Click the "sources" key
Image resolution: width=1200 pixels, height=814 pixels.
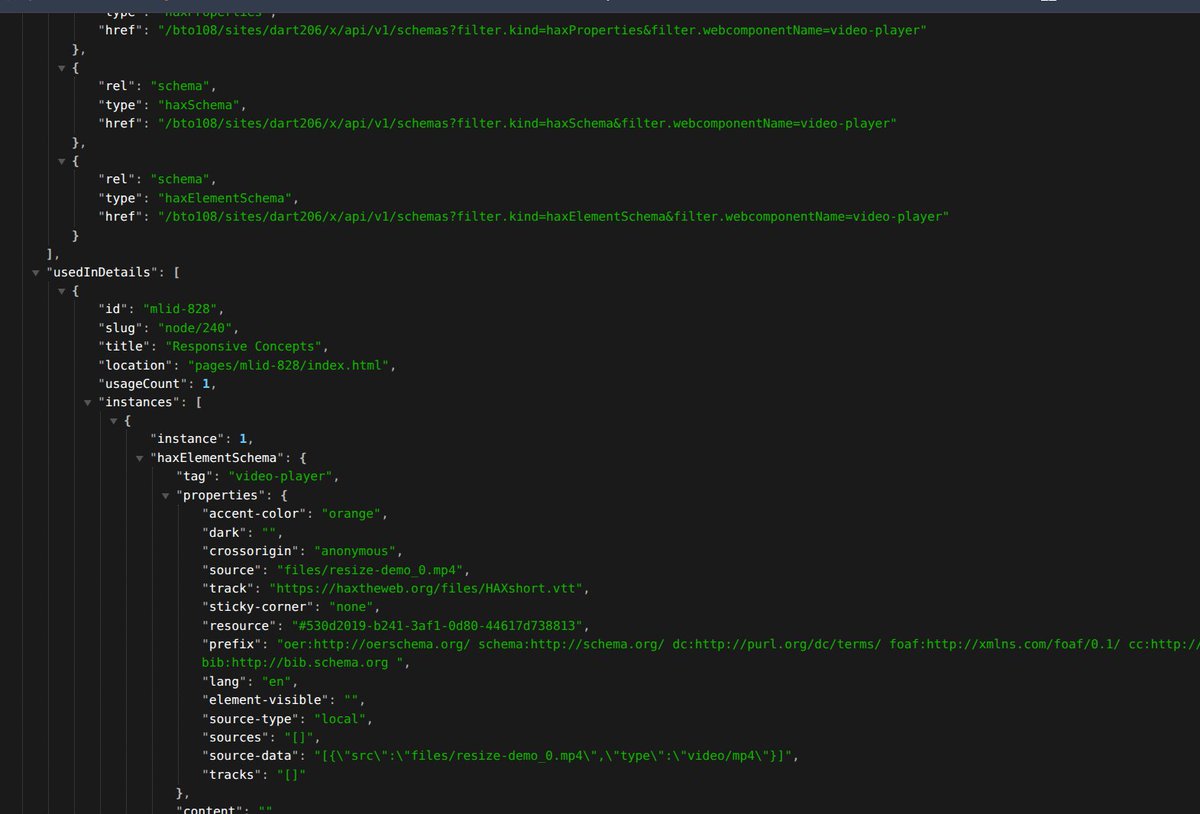tap(235, 737)
